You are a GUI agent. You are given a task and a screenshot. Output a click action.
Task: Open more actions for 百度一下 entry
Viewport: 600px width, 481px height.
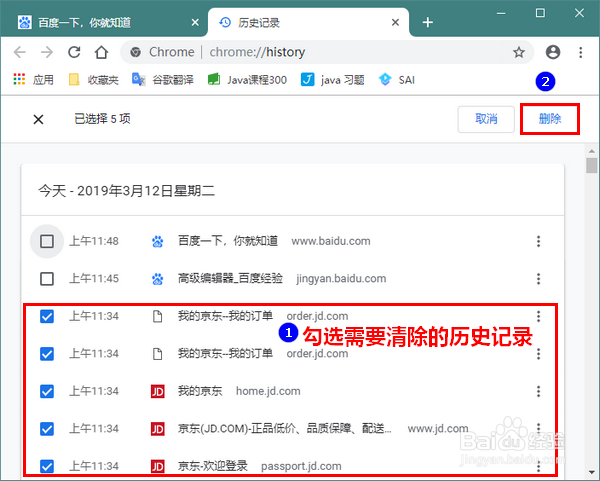pyautogui.click(x=538, y=241)
